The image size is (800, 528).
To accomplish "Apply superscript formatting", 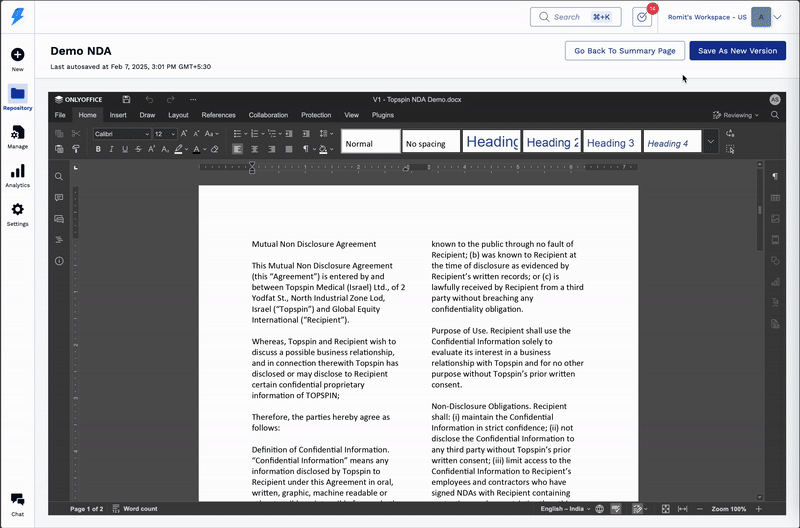I will (152, 149).
